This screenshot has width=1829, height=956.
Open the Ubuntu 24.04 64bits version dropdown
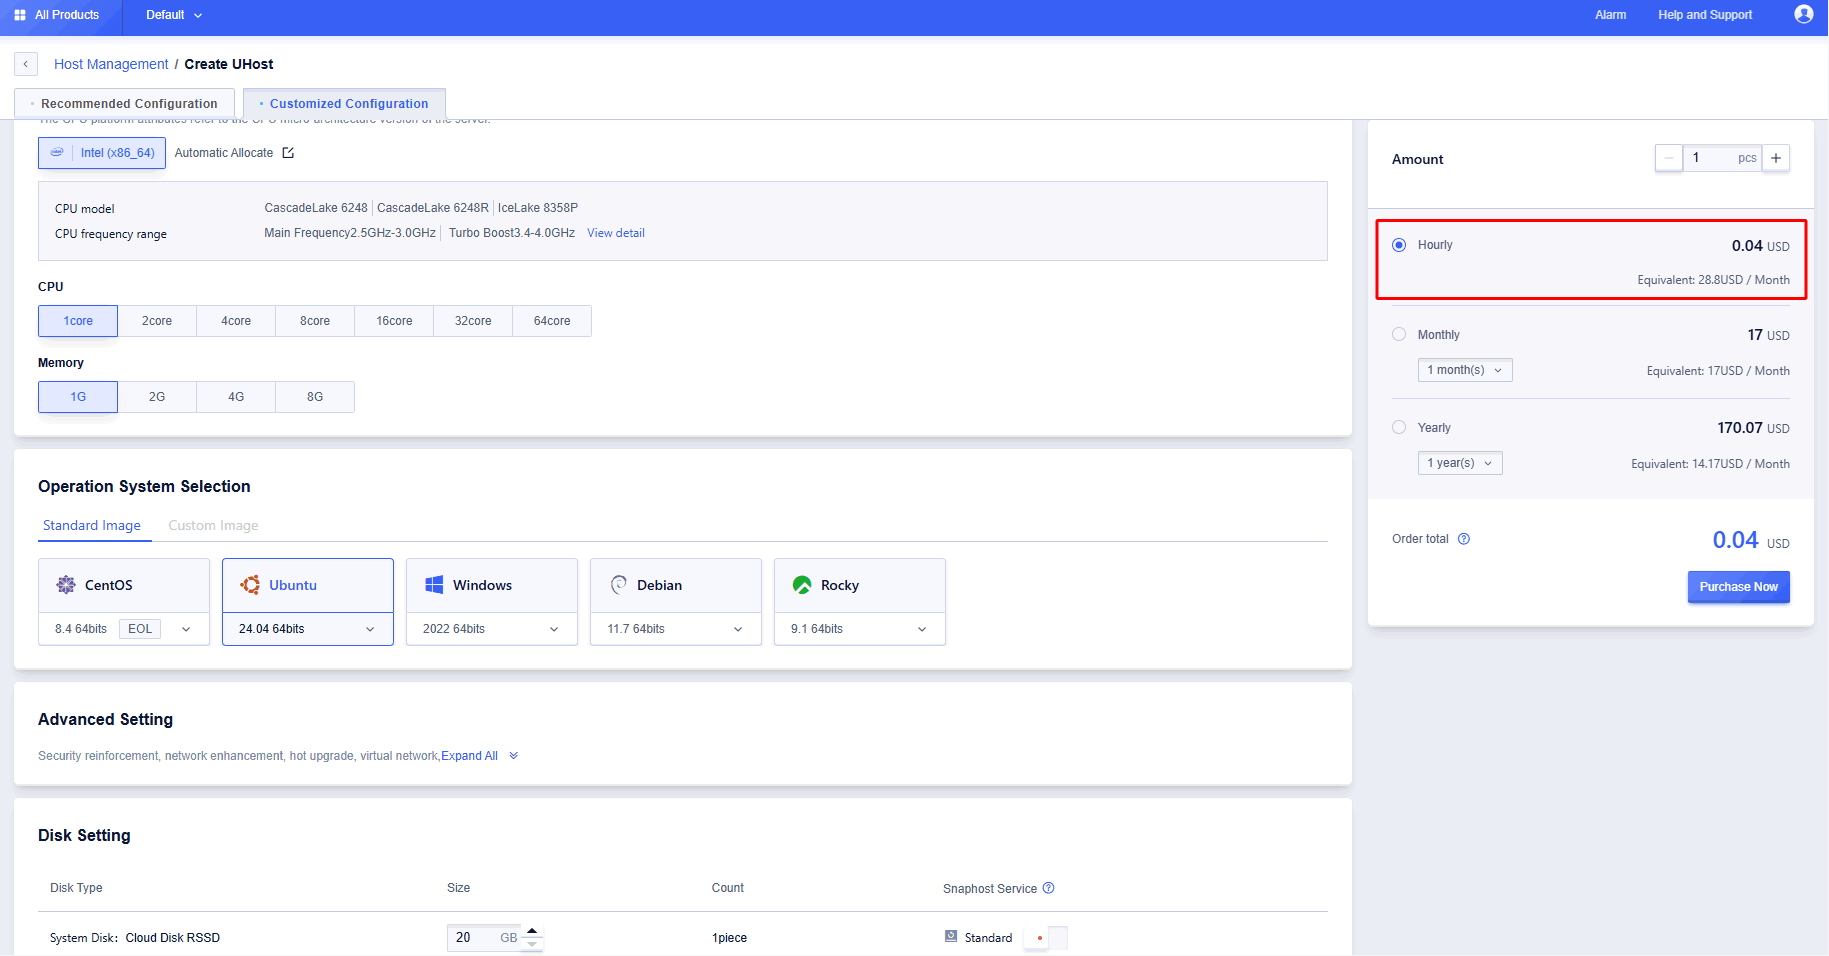(308, 629)
